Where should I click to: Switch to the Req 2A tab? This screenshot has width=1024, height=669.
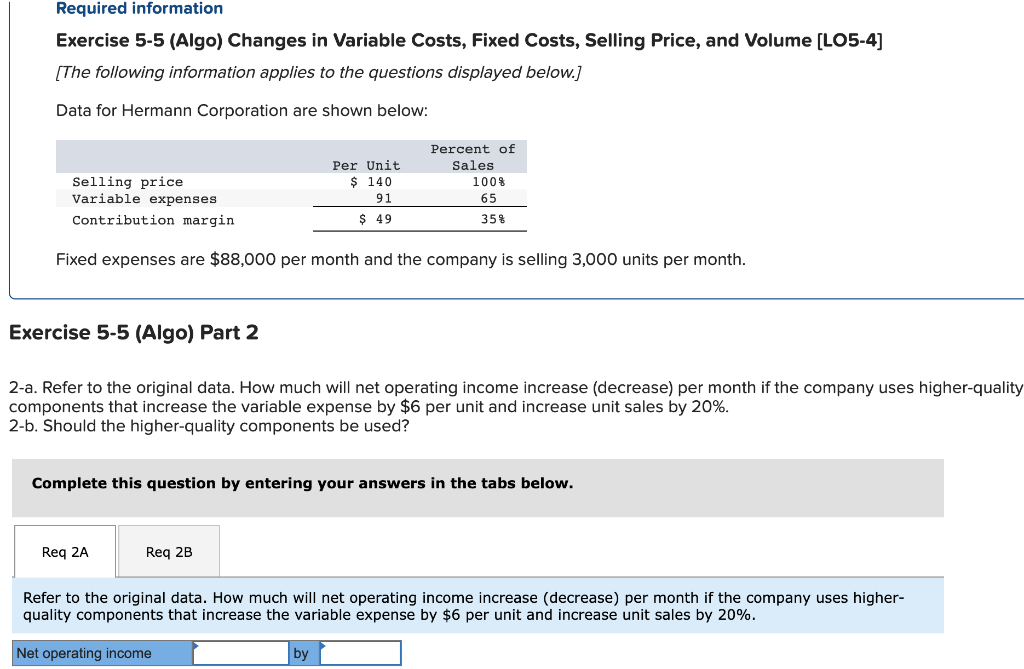(x=64, y=551)
